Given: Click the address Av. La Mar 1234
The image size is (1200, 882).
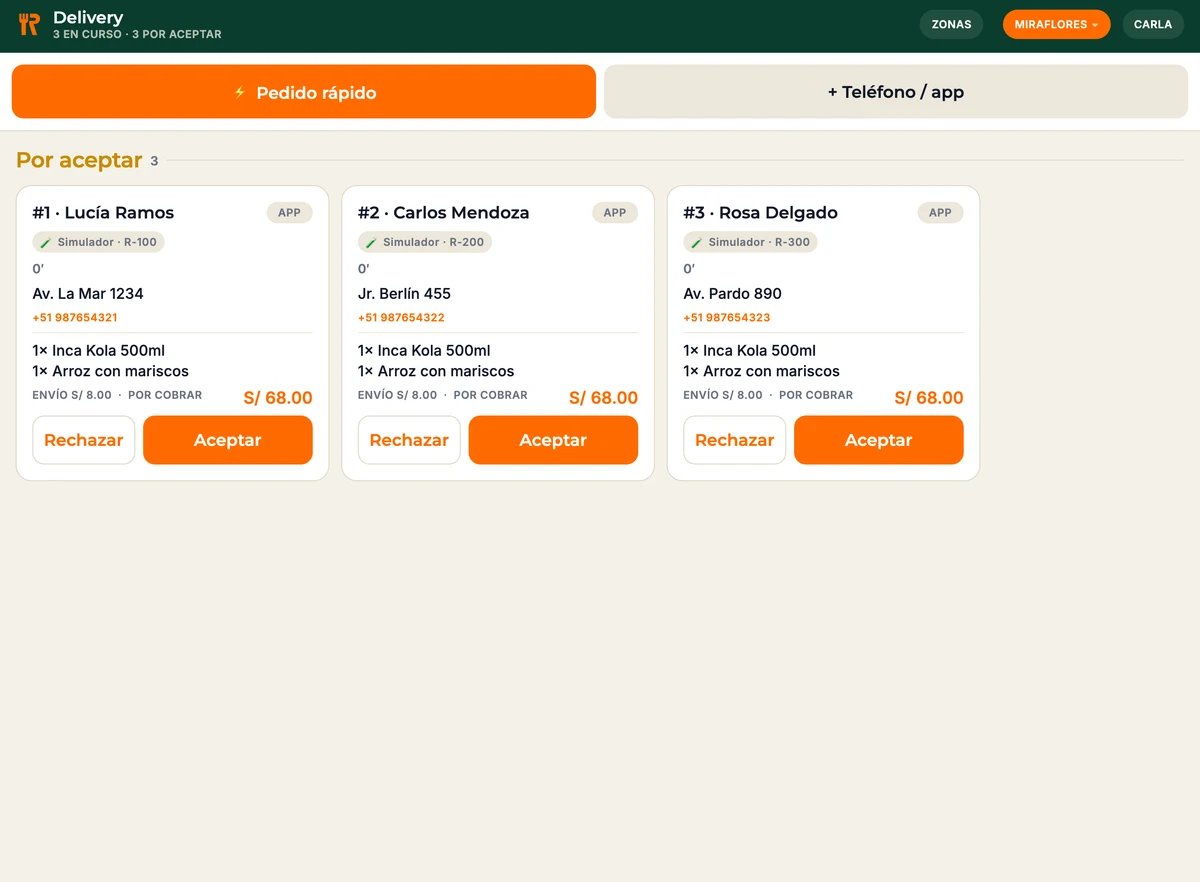Looking at the screenshot, I should click(88, 294).
